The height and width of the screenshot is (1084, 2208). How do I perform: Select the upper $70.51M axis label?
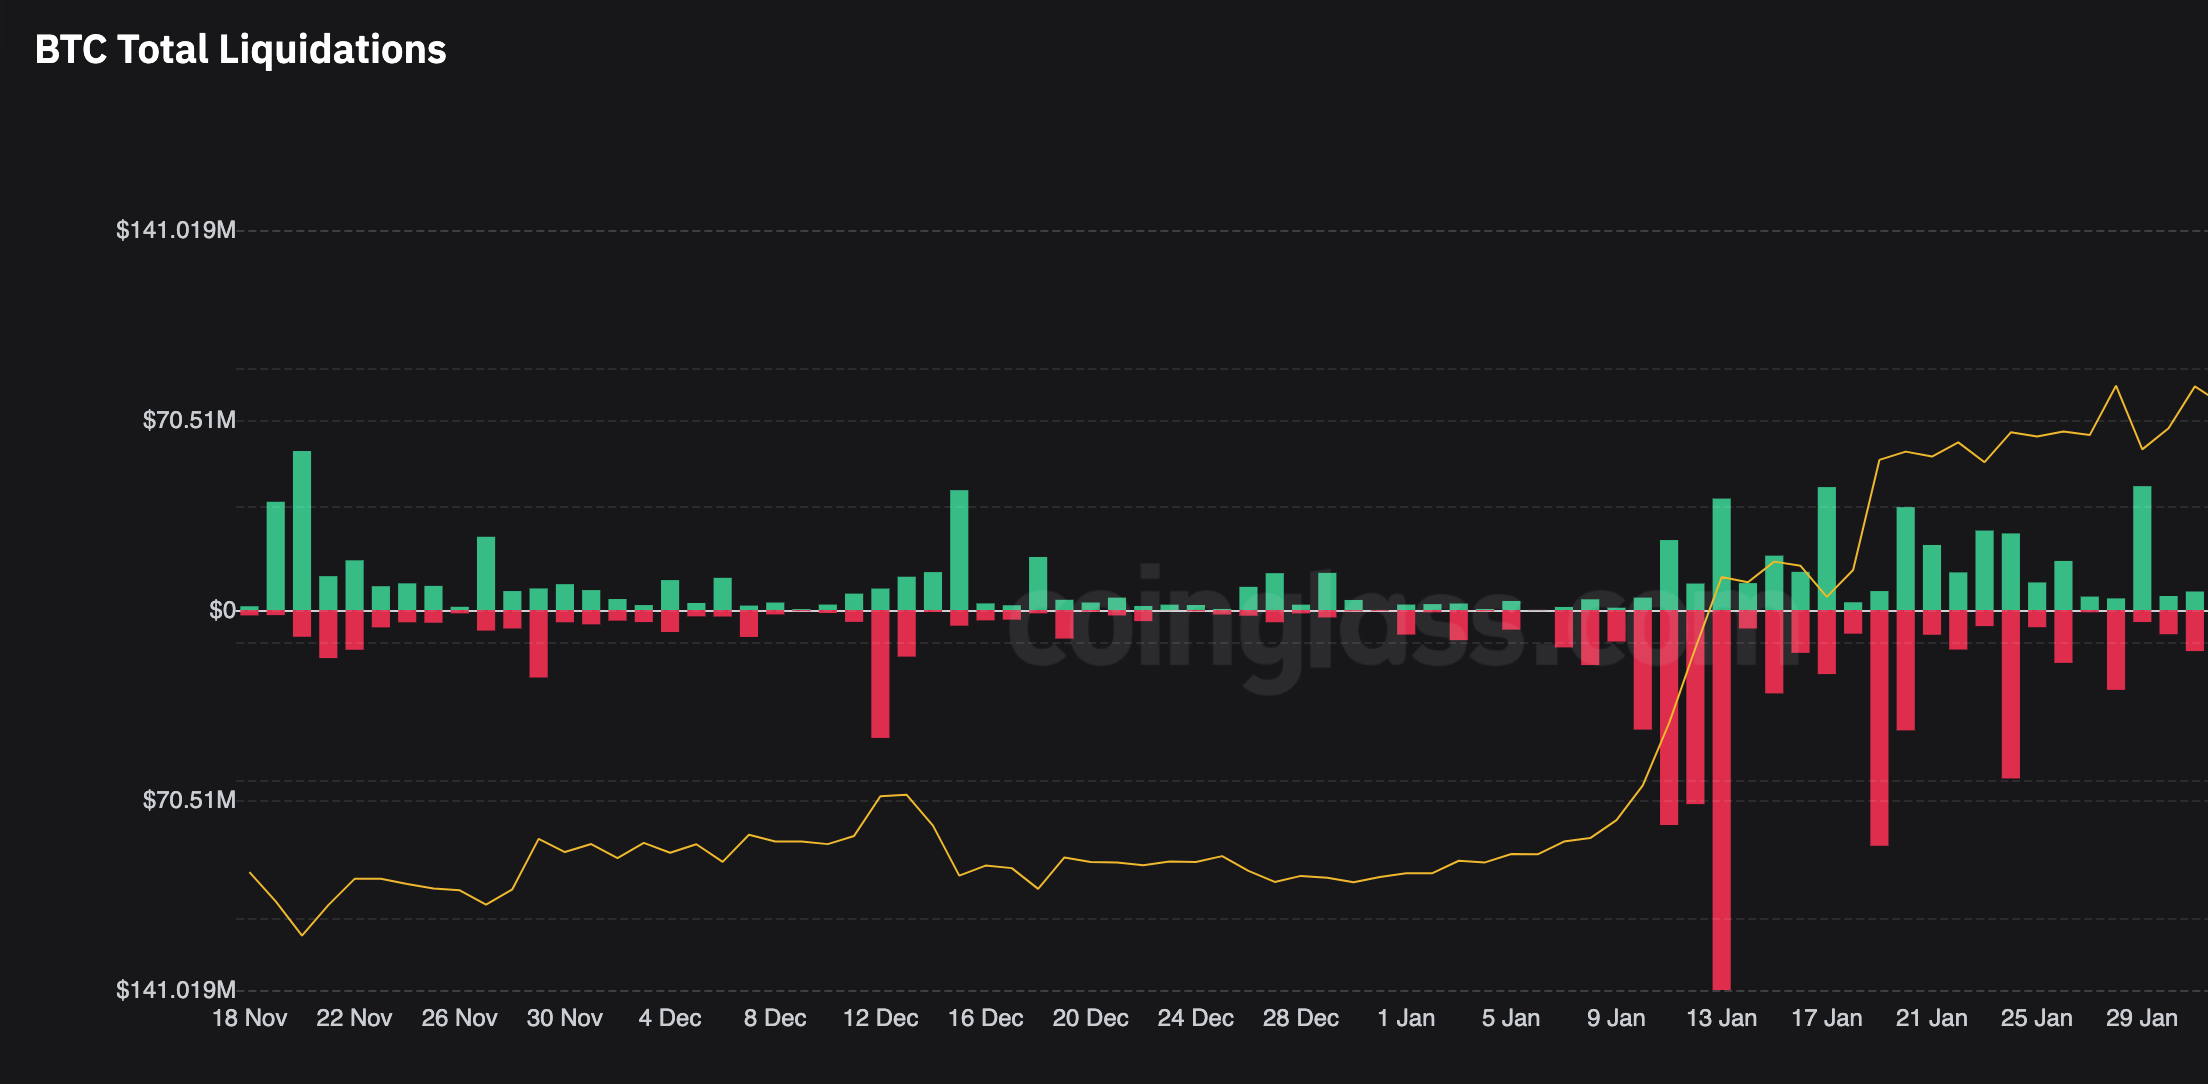(x=189, y=420)
